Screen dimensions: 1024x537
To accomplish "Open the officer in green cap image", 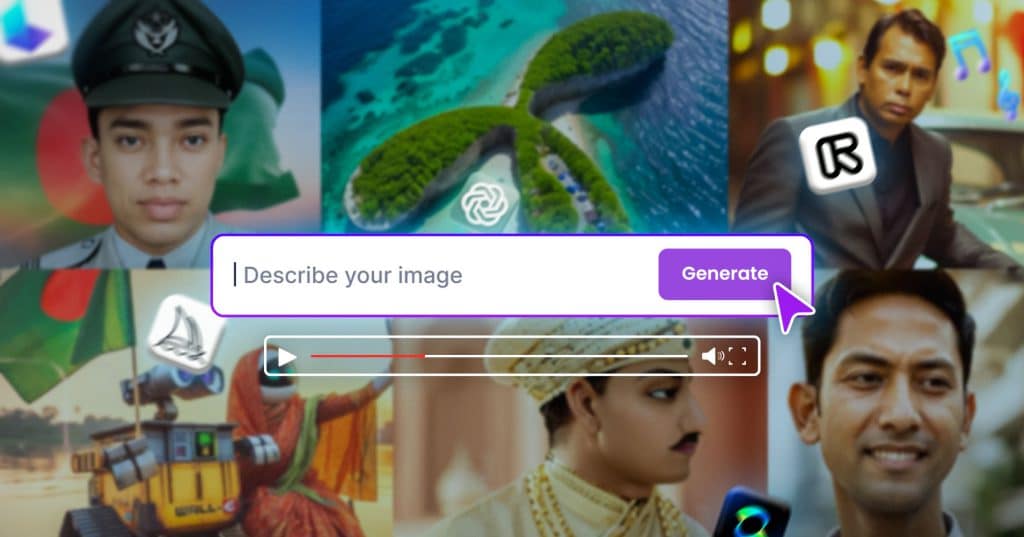I will point(160,134).
